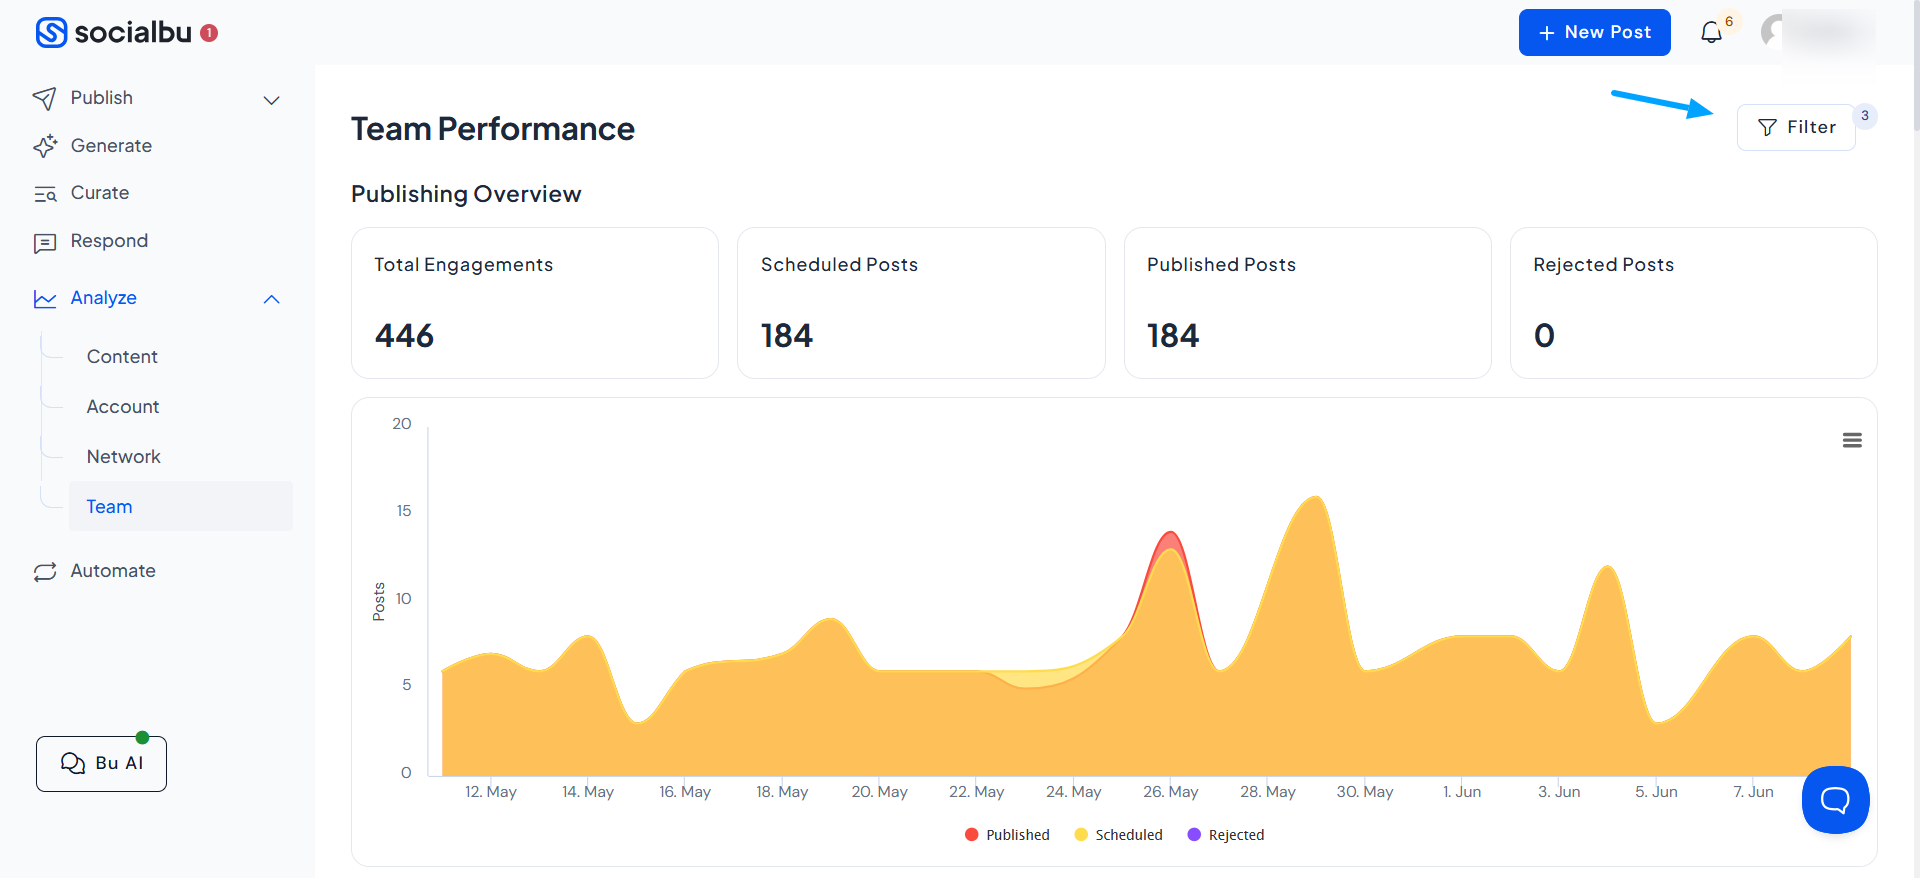Viewport: 1920px width, 878px height.
Task: Open the Filter dropdown
Action: point(1796,127)
